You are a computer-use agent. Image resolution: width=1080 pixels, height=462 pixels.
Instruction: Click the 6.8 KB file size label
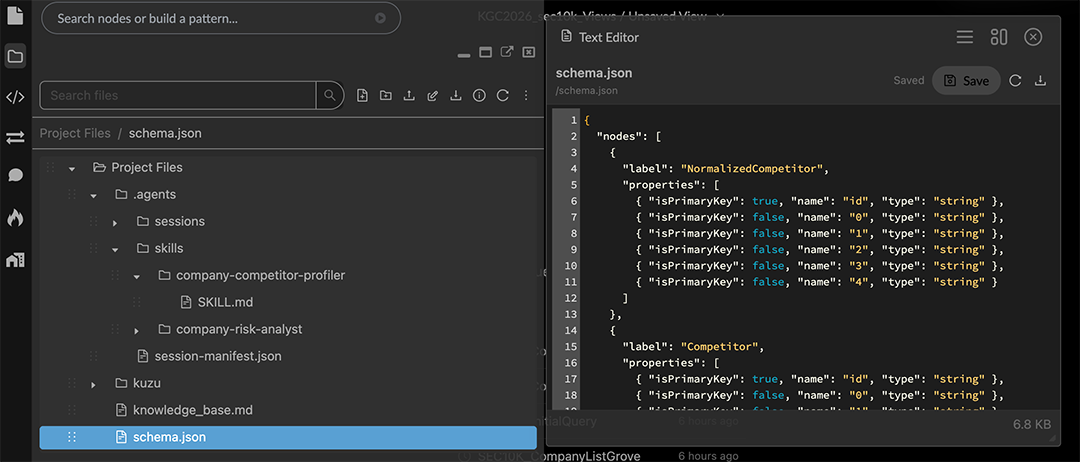[x=1032, y=423]
